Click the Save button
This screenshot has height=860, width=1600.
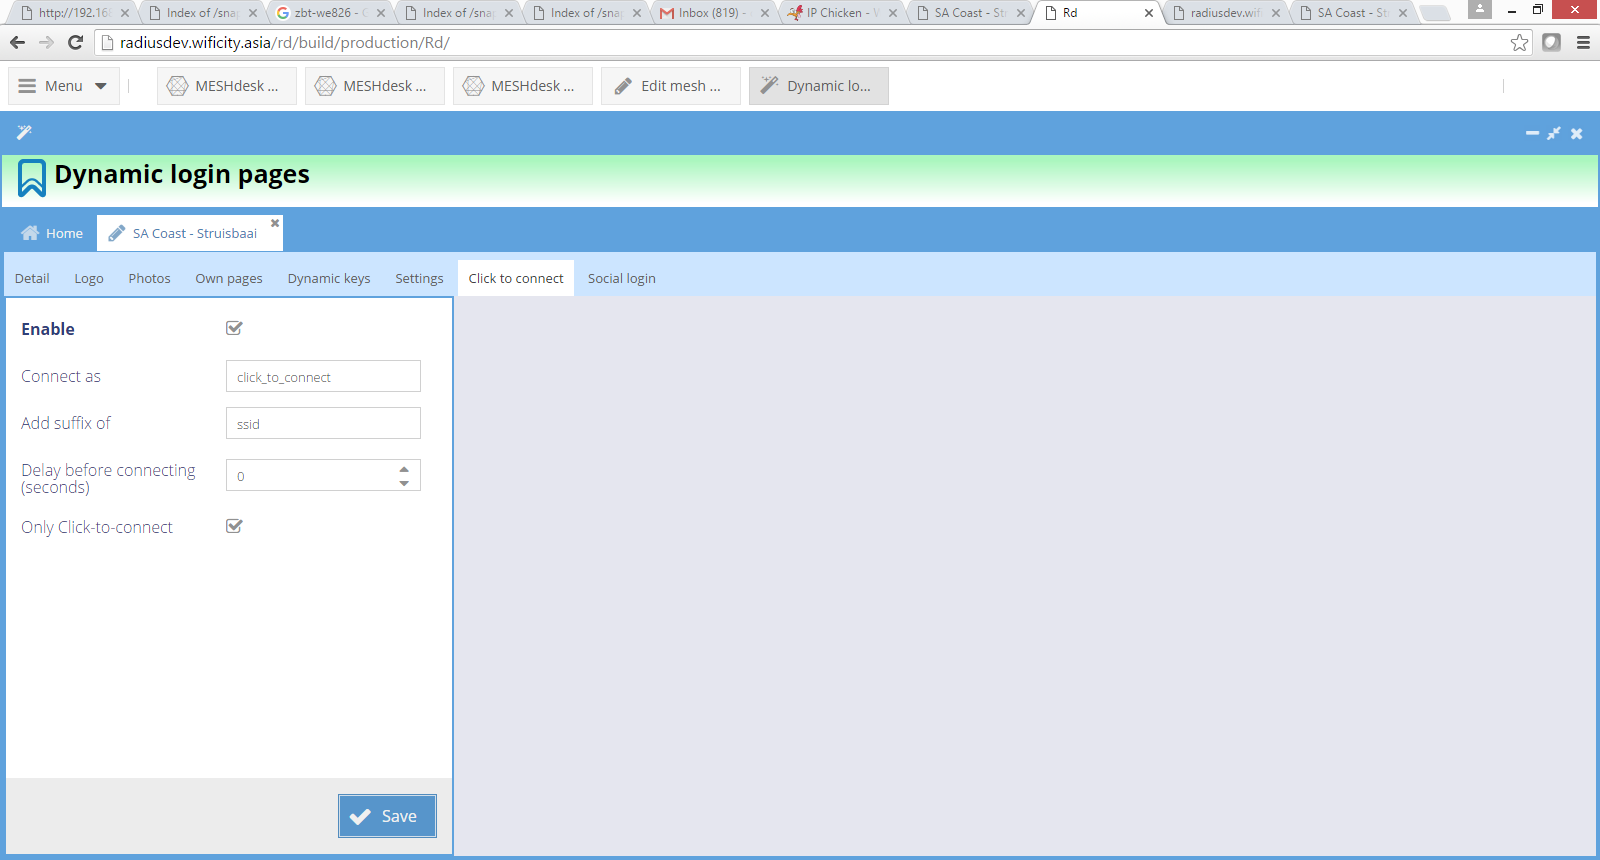pos(387,816)
